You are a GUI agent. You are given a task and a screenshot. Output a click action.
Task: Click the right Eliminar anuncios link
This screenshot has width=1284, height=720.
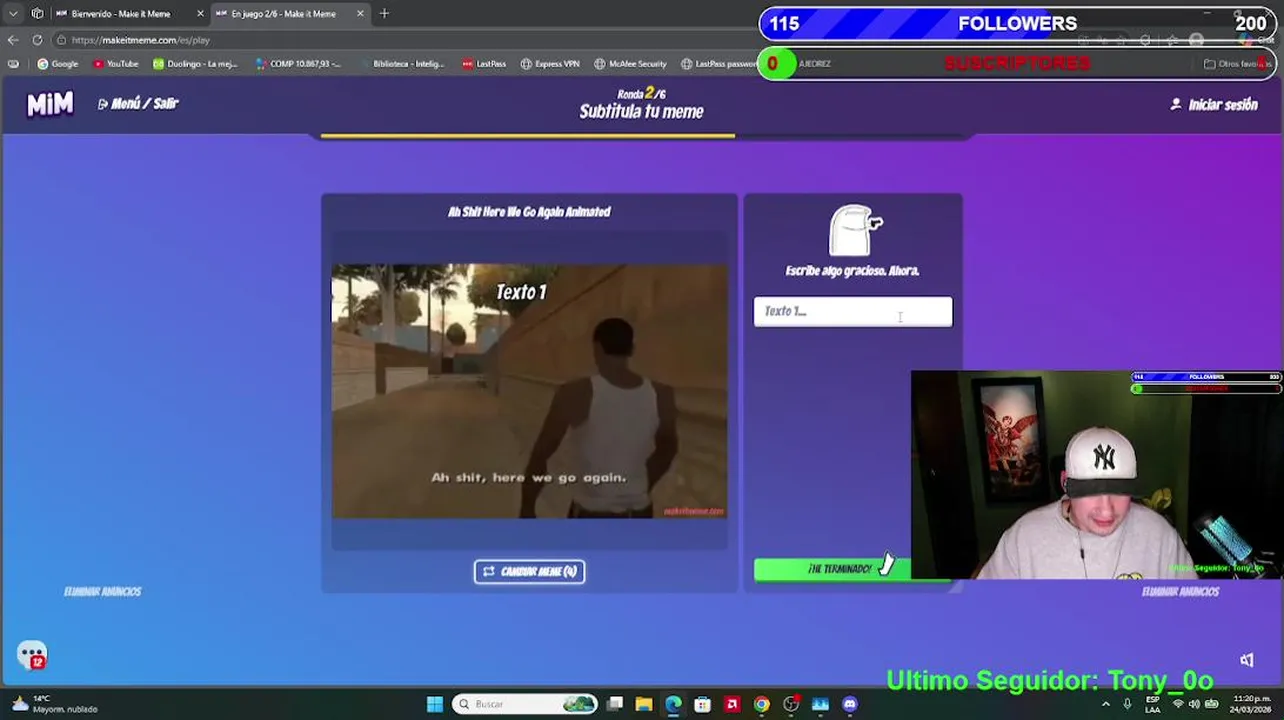coord(1180,592)
